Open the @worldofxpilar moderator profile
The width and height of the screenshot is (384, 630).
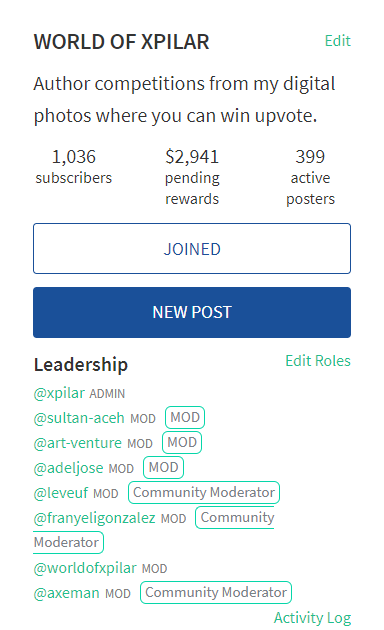pos(85,568)
